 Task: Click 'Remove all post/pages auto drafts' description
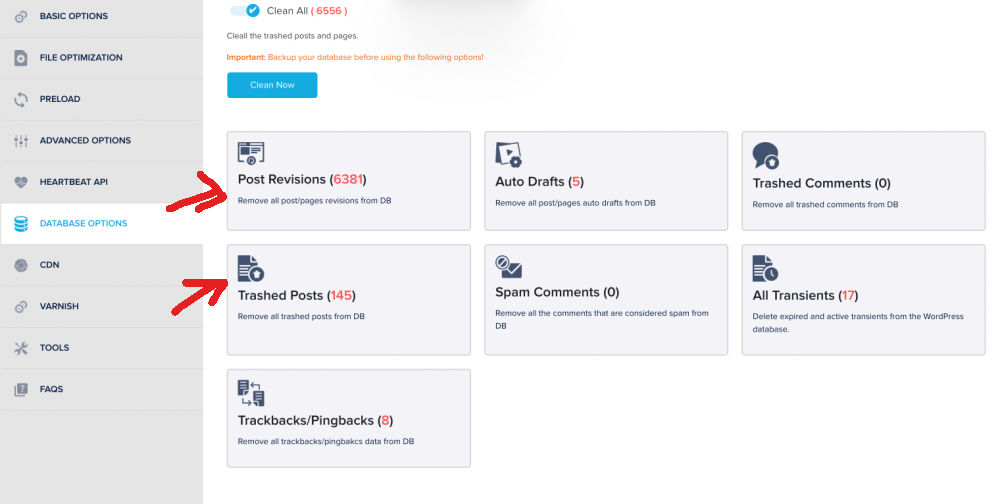point(575,203)
